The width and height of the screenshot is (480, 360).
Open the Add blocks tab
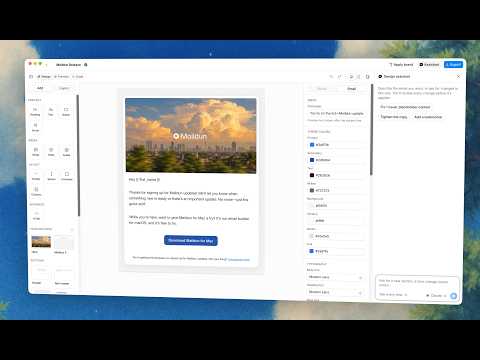click(40, 88)
